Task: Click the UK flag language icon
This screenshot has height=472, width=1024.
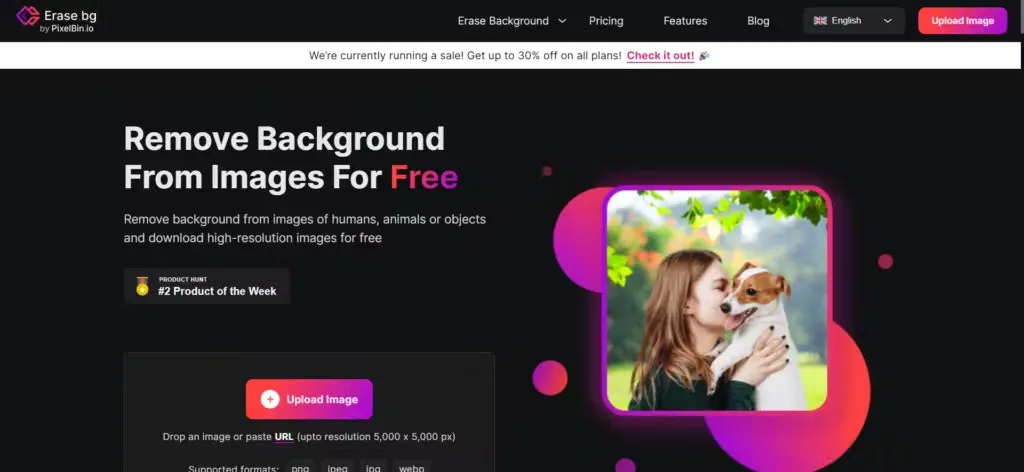Action: pyautogui.click(x=820, y=21)
